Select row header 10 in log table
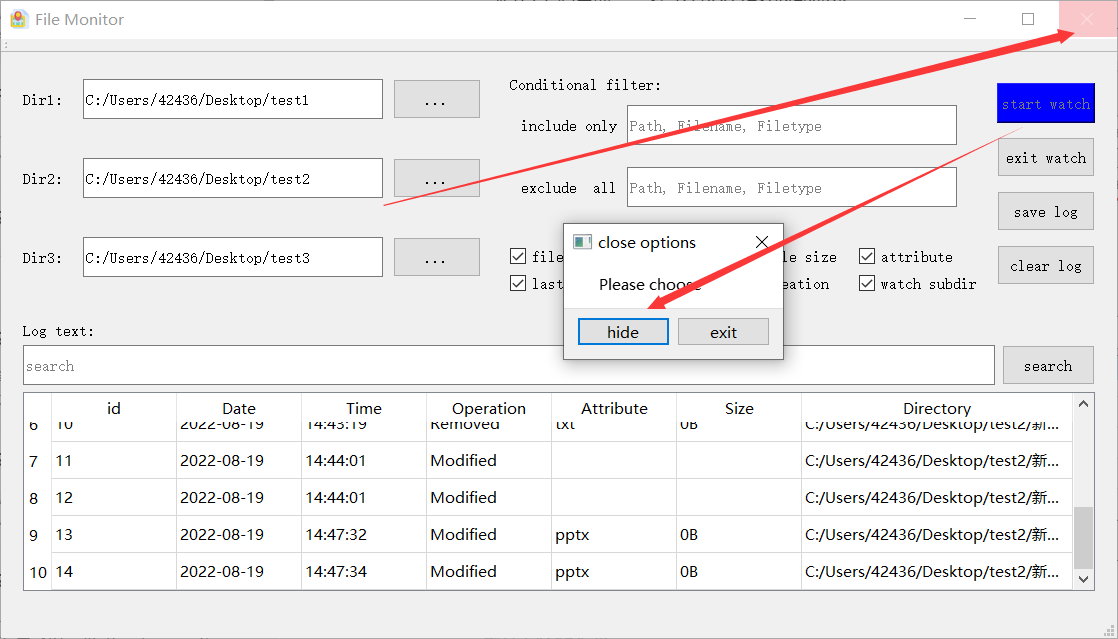This screenshot has height=639, width=1118. click(x=37, y=572)
